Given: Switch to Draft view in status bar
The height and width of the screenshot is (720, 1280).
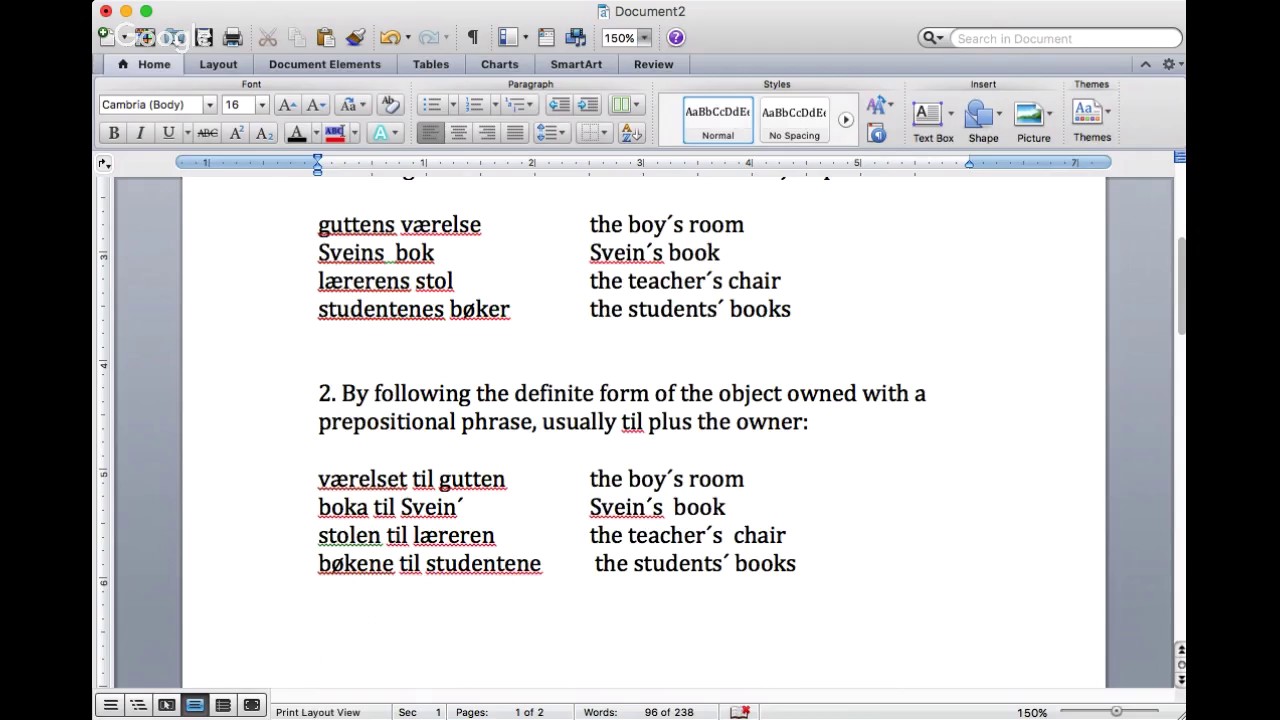Looking at the screenshot, I should (111, 705).
